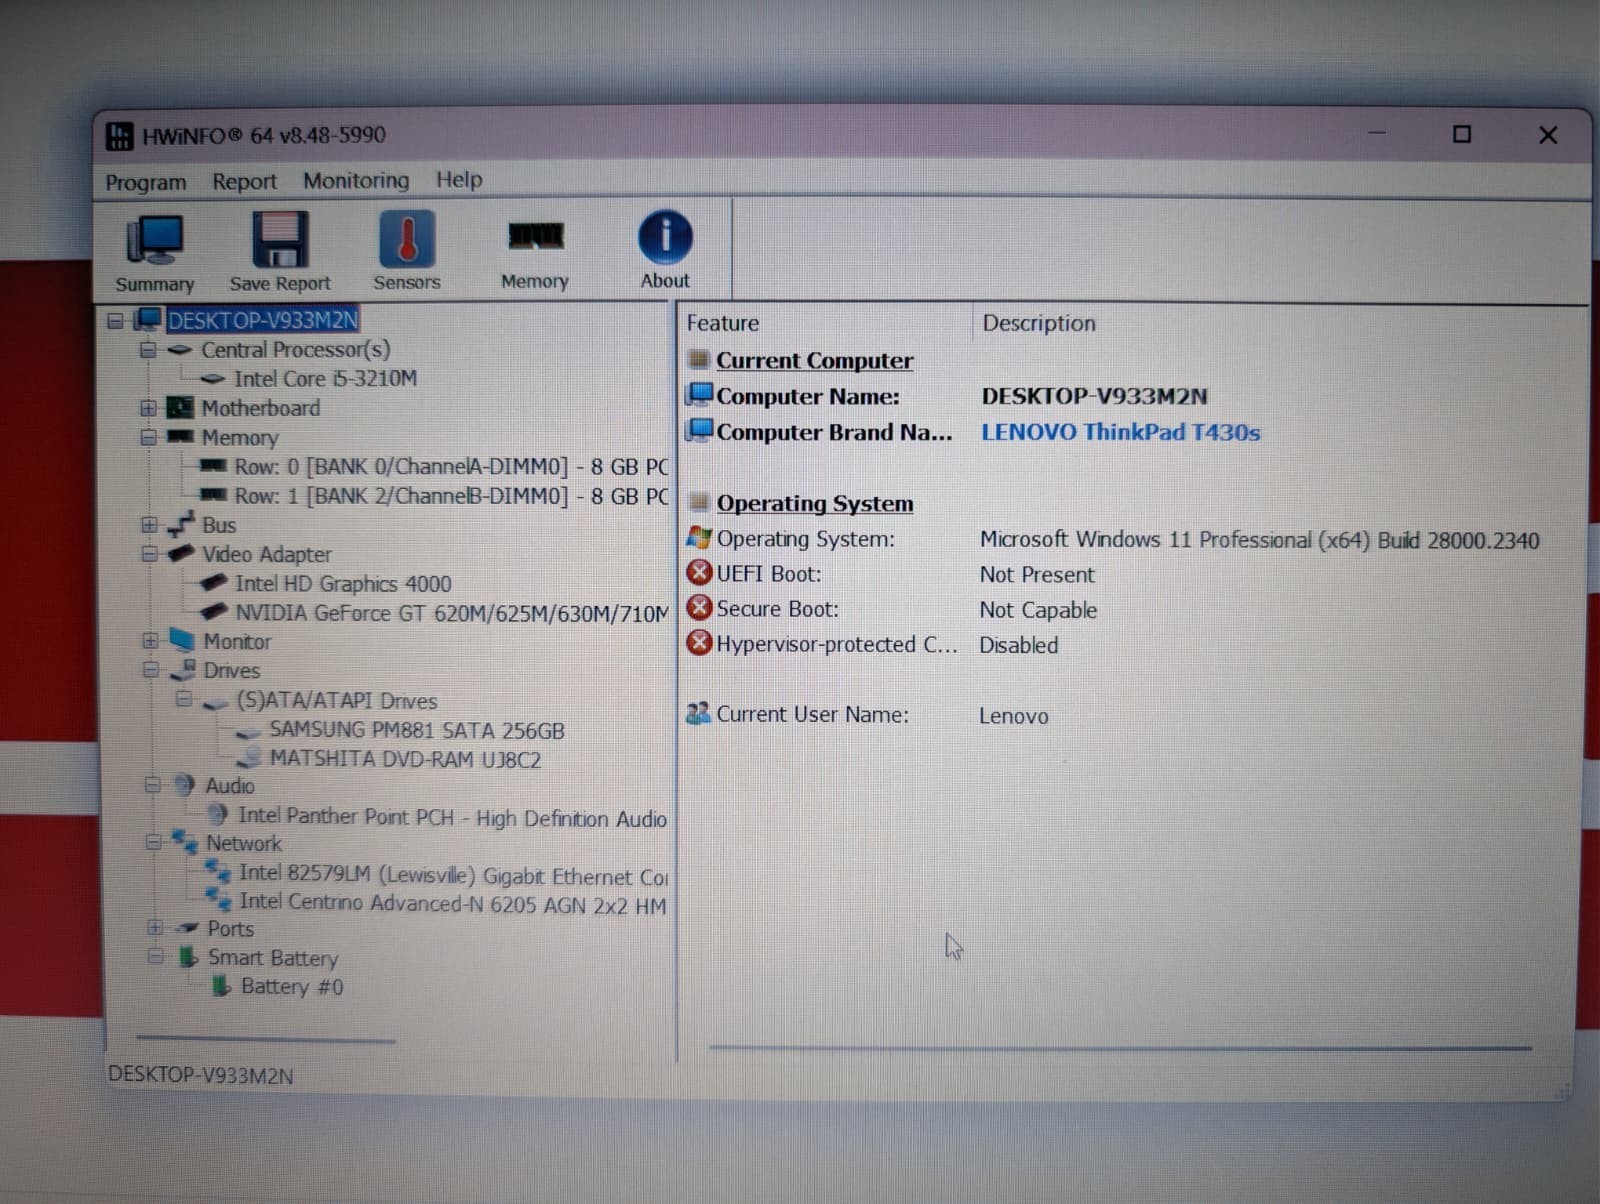Click the UEFI Boot red X icon
Screen dimensions: 1600x1204
click(x=699, y=573)
